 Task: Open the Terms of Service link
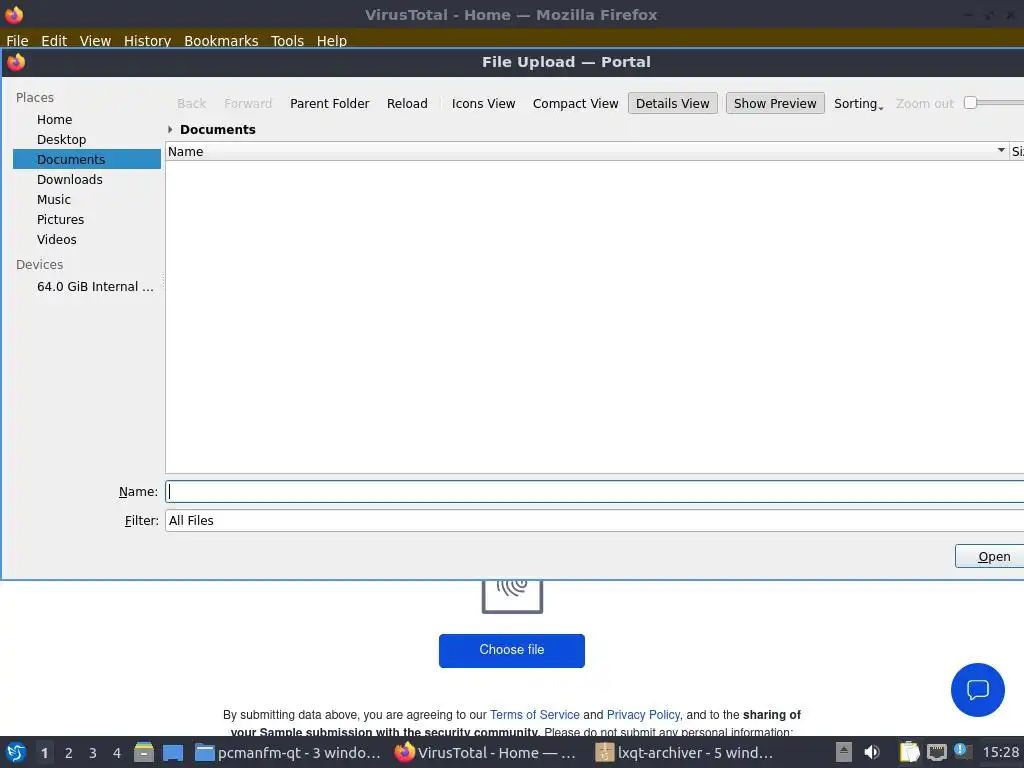point(535,714)
